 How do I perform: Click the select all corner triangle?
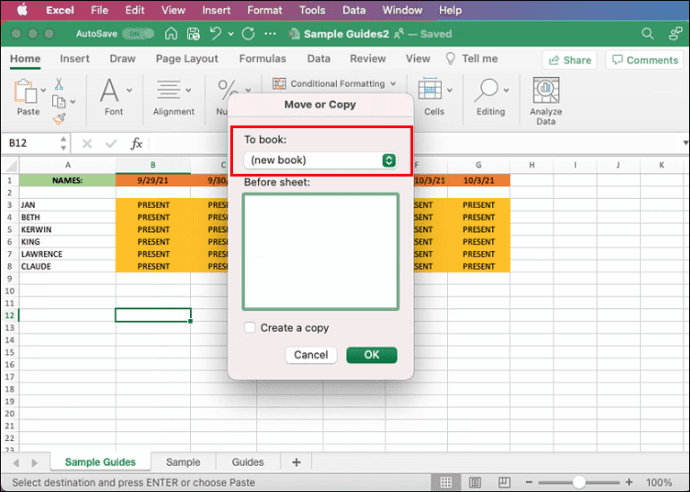point(11,166)
